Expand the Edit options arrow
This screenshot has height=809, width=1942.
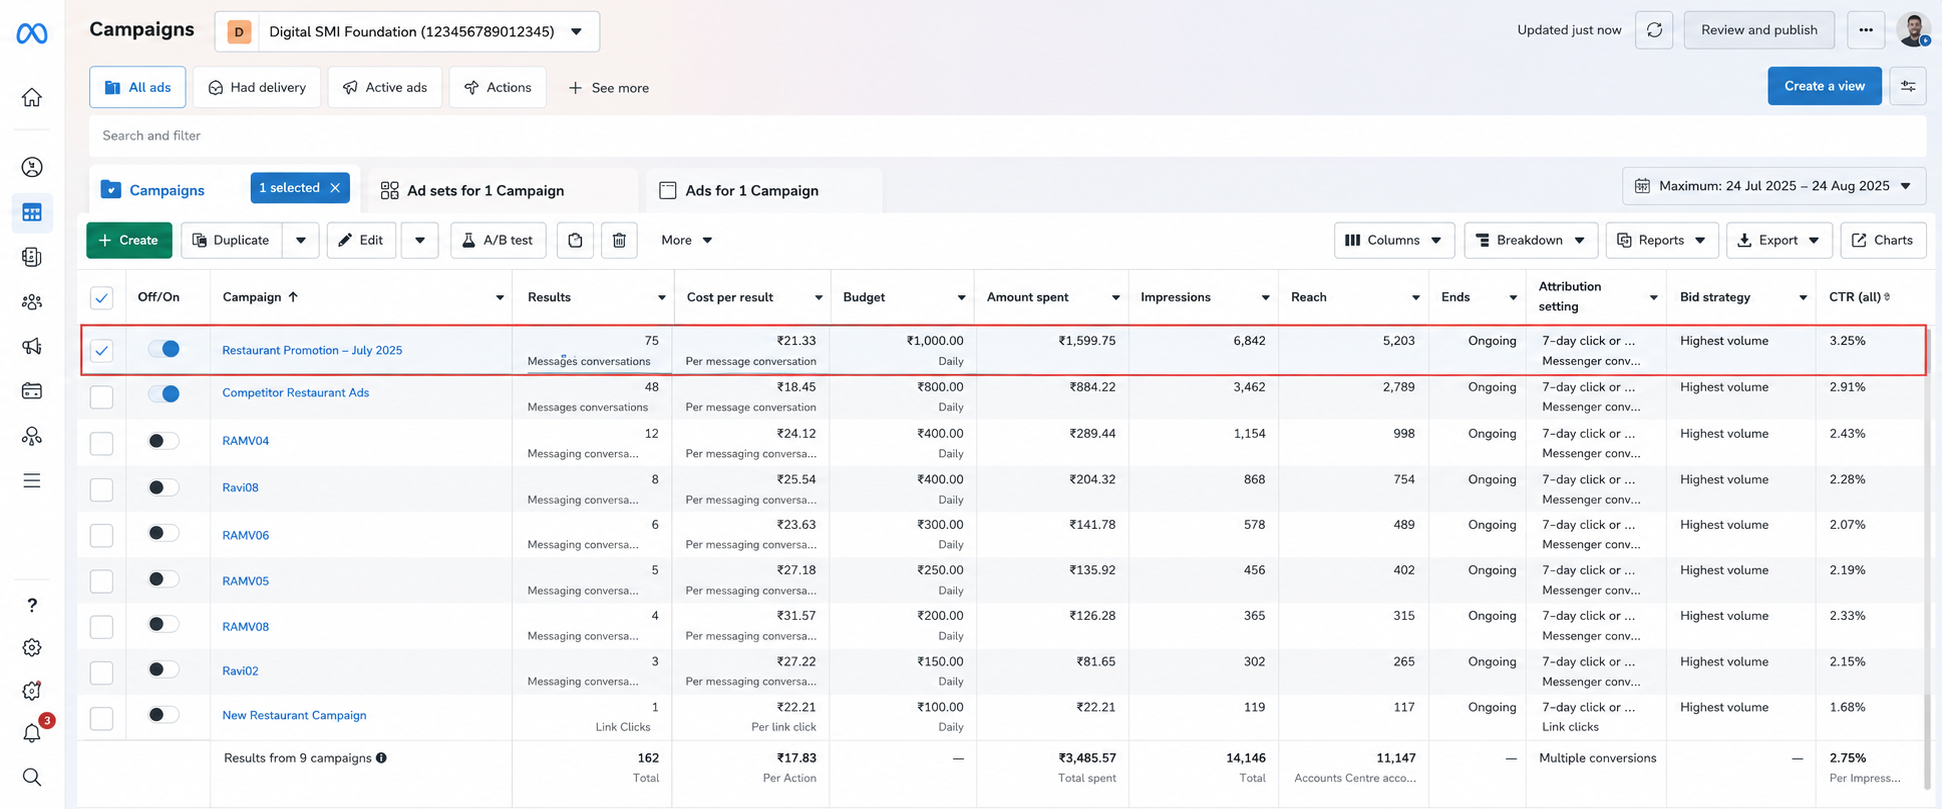(x=420, y=240)
